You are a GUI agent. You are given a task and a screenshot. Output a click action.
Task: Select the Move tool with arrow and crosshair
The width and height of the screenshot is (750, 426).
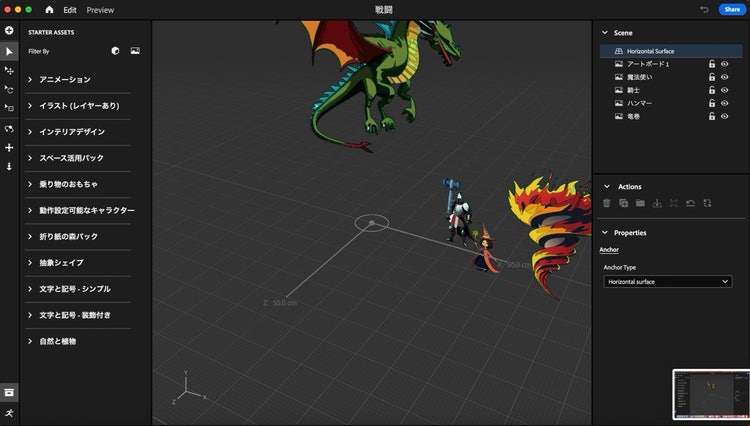tap(9, 71)
